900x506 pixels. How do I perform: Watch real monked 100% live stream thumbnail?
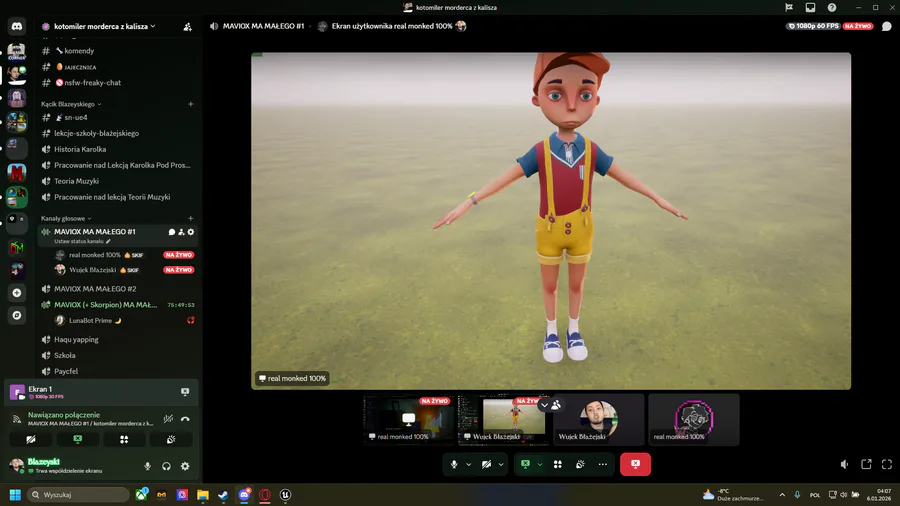409,419
